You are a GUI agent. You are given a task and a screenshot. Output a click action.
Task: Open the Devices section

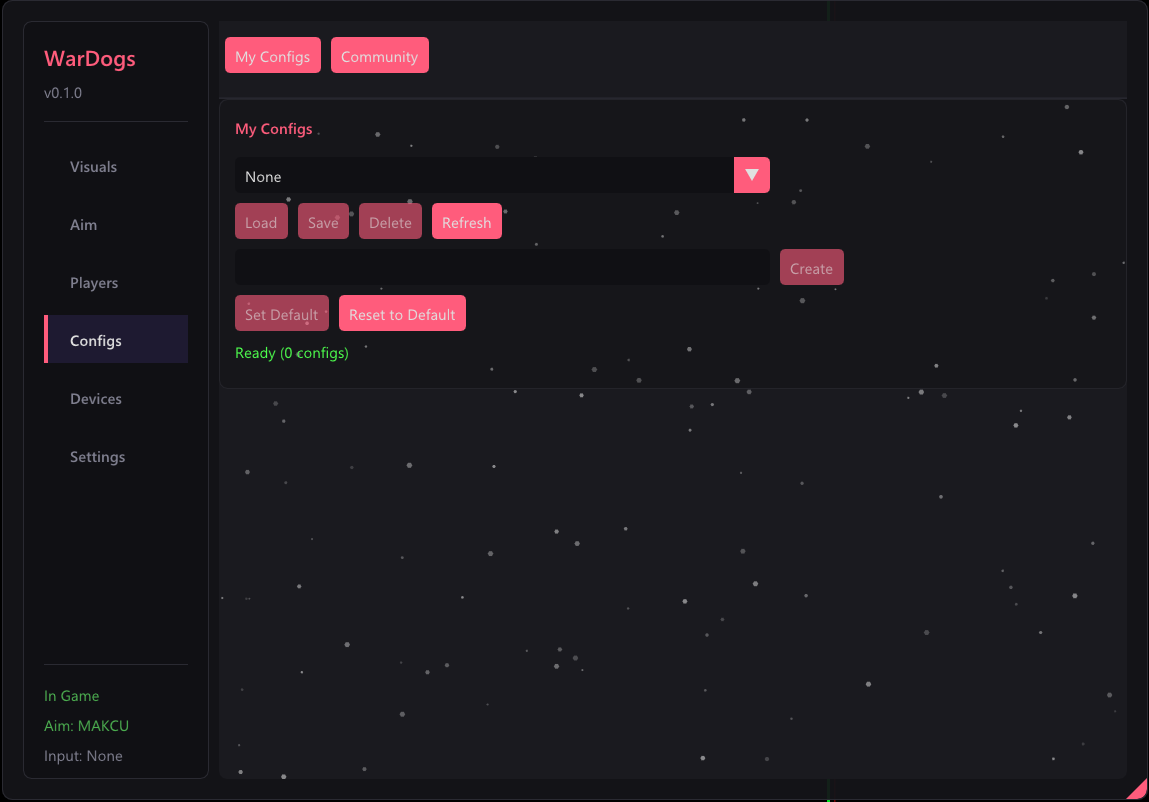pyautogui.click(x=116, y=398)
